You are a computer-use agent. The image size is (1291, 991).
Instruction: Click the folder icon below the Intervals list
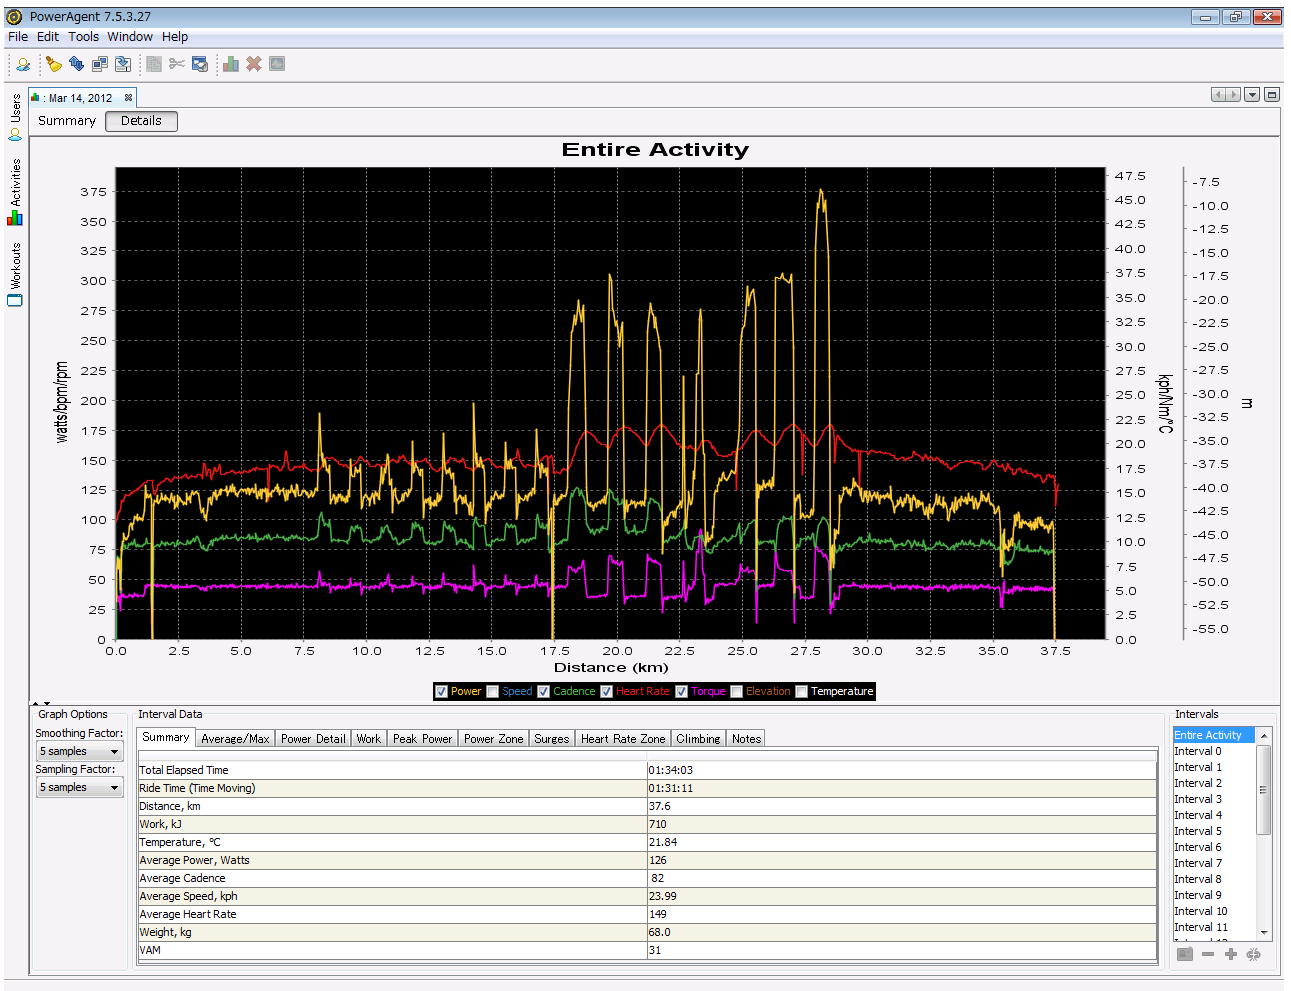pyautogui.click(x=1185, y=954)
